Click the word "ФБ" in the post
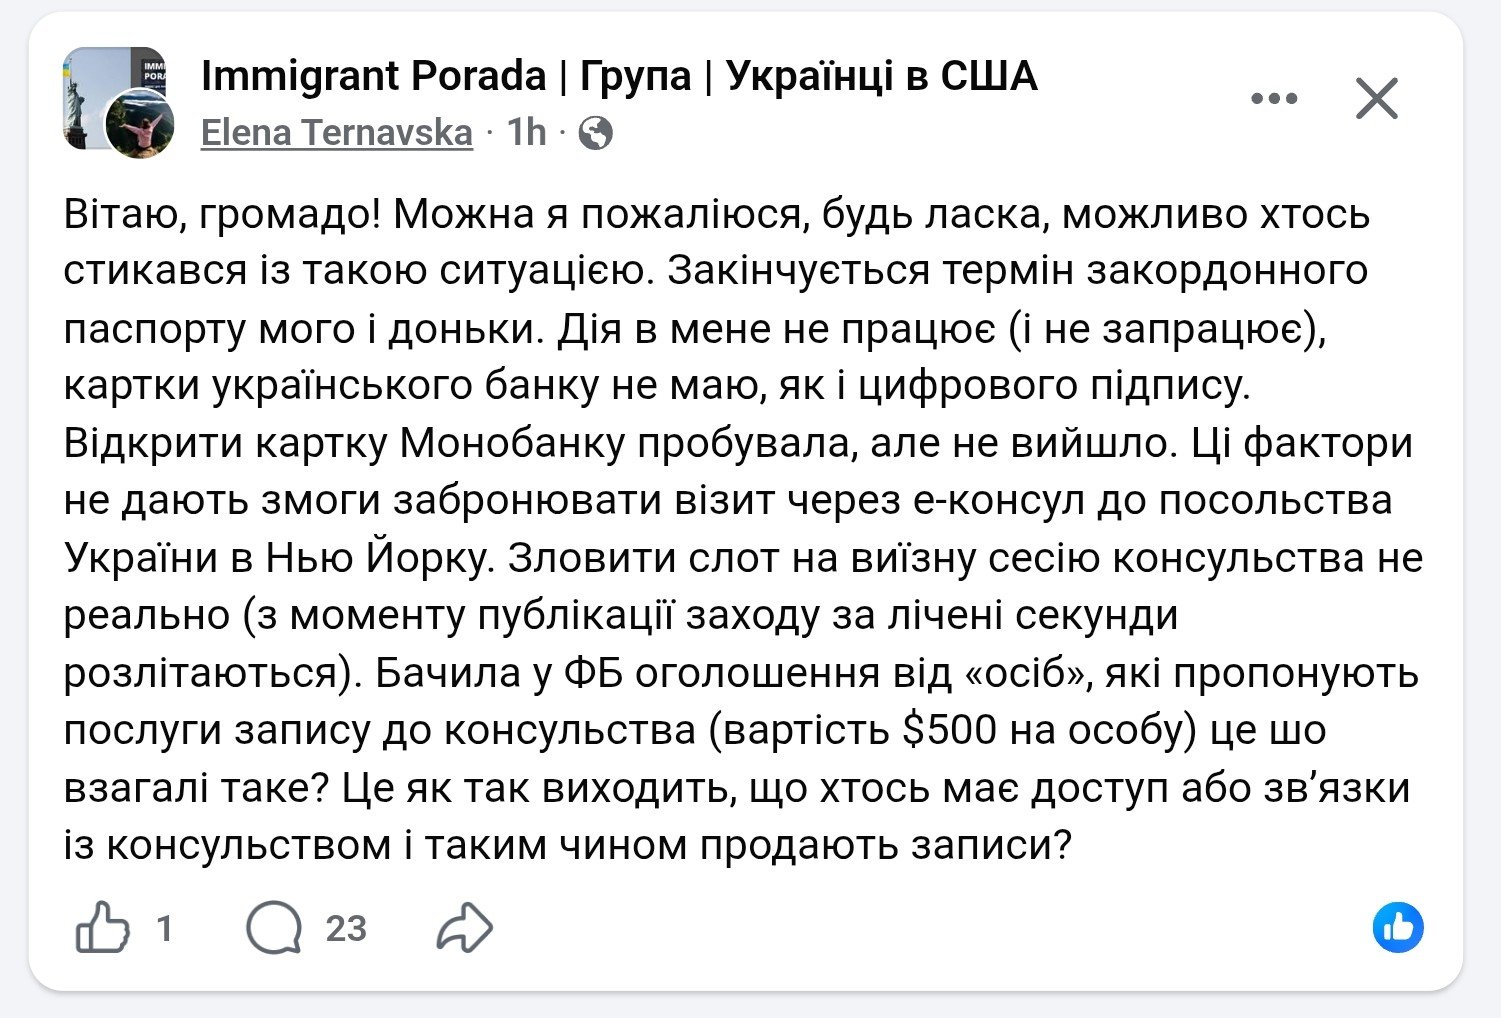The width and height of the screenshot is (1501, 1018). pos(594,673)
